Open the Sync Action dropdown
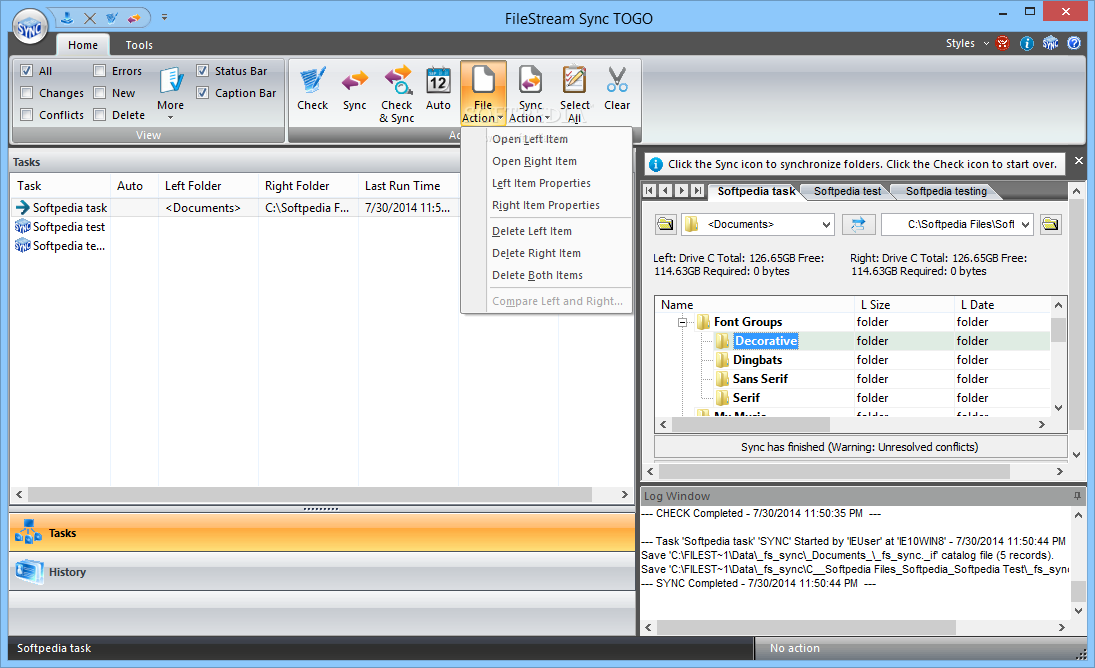The height and width of the screenshot is (668, 1095). [530, 94]
